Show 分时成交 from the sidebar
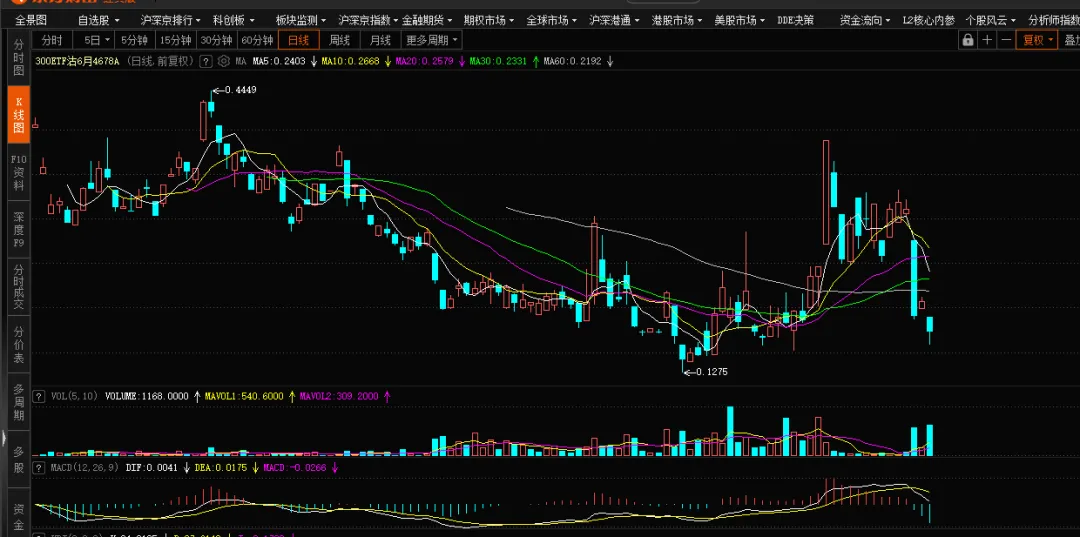The image size is (1080, 537). (19, 286)
